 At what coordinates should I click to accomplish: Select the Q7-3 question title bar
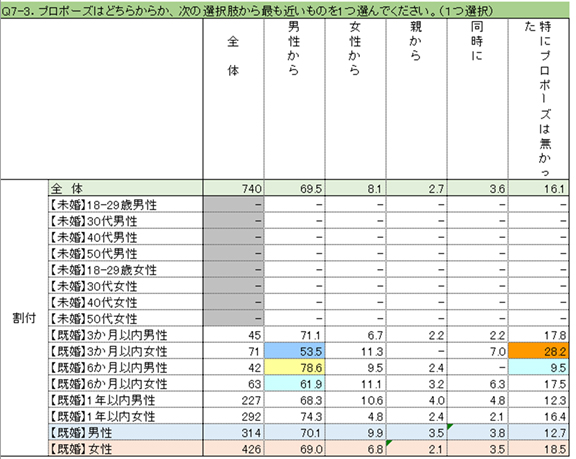285,11
